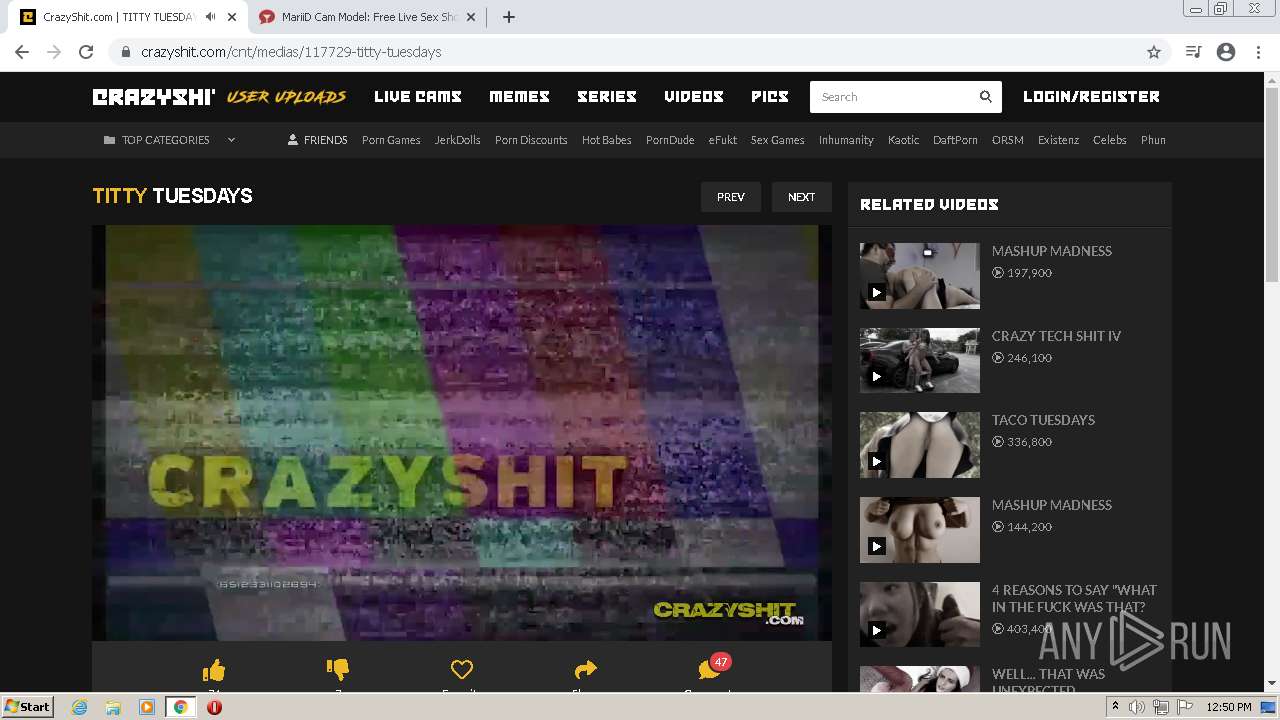Click the browser back arrow
This screenshot has height=720, width=1280.
(x=22, y=52)
